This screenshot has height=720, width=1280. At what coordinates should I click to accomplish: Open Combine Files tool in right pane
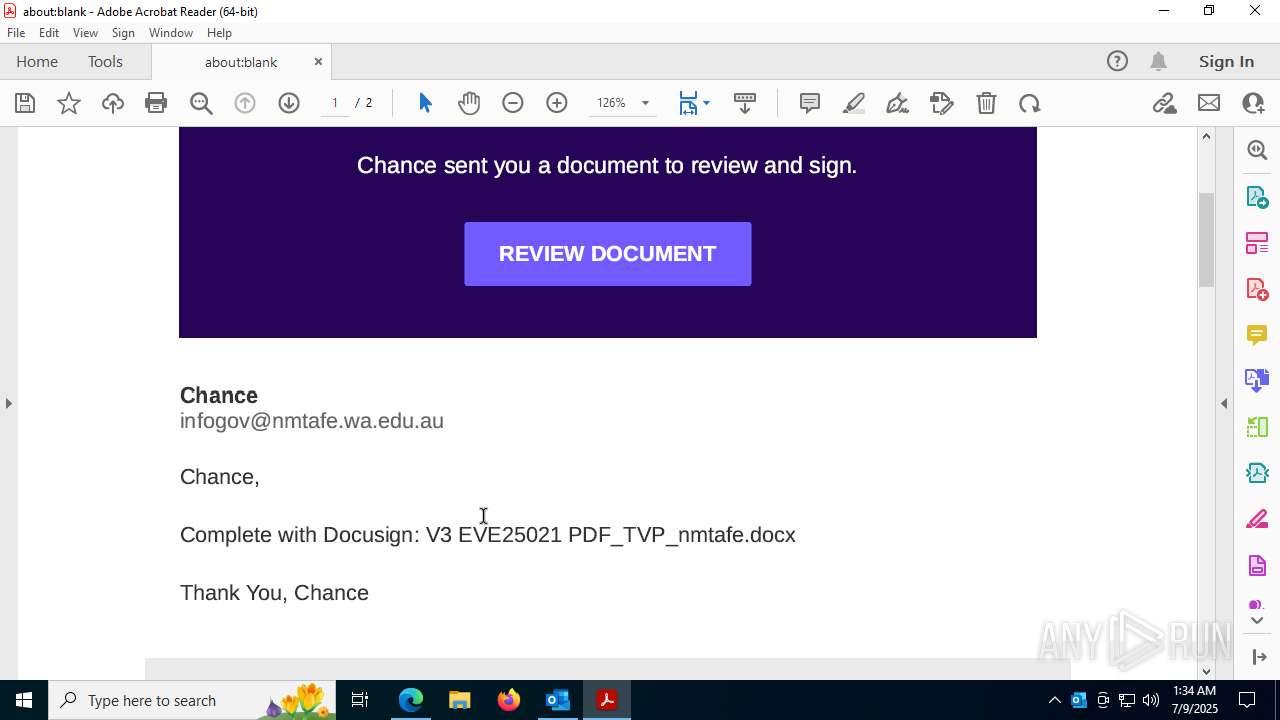[1257, 381]
